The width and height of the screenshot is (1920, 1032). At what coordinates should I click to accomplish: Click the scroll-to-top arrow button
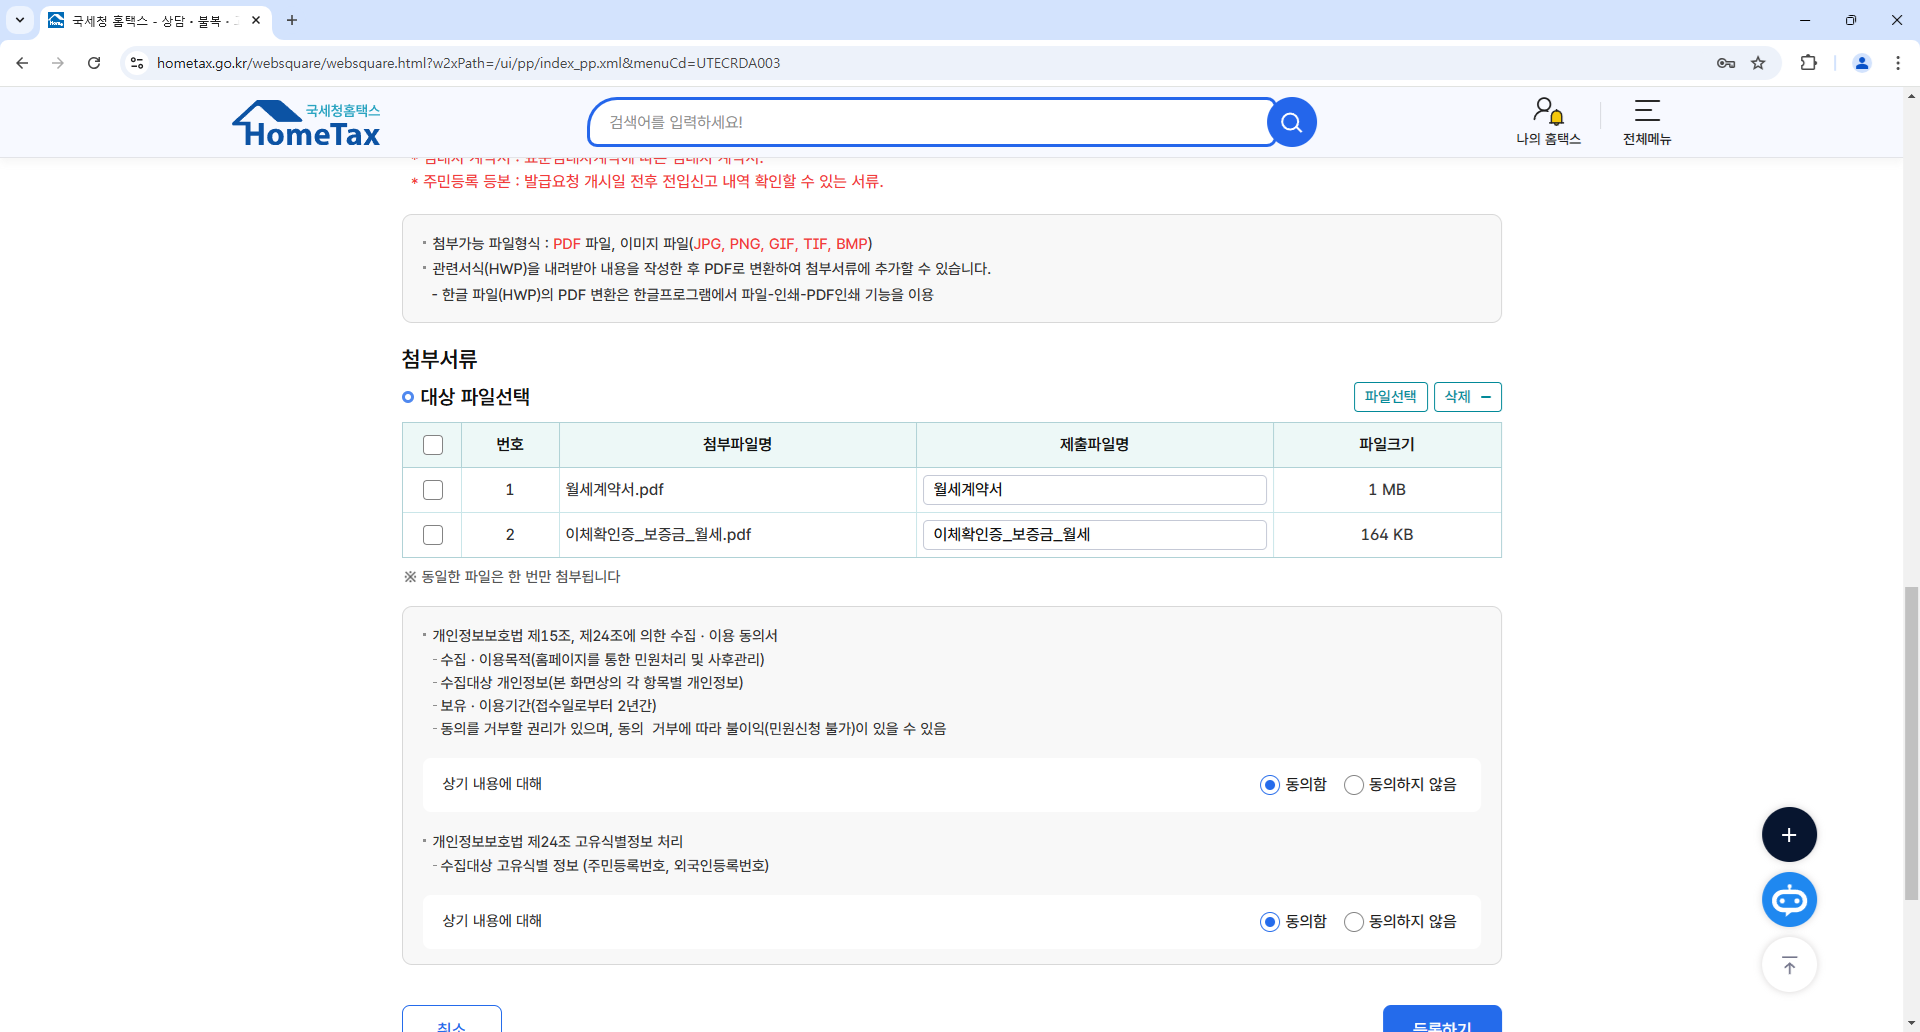pos(1789,965)
